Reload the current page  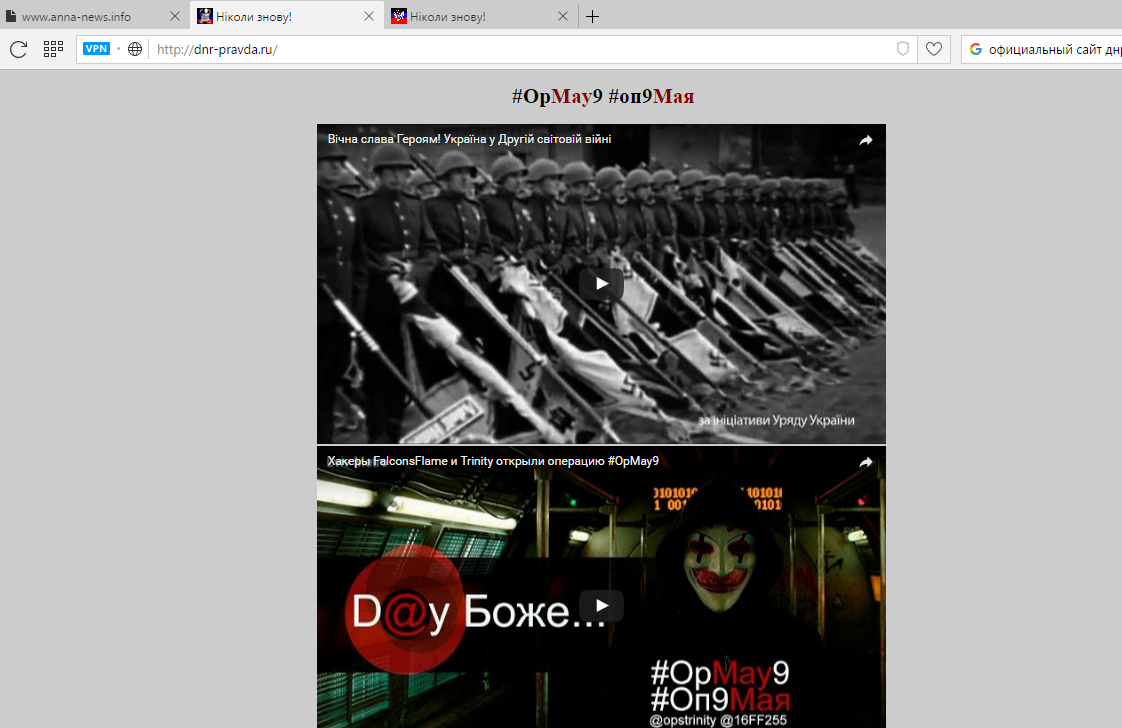18,49
